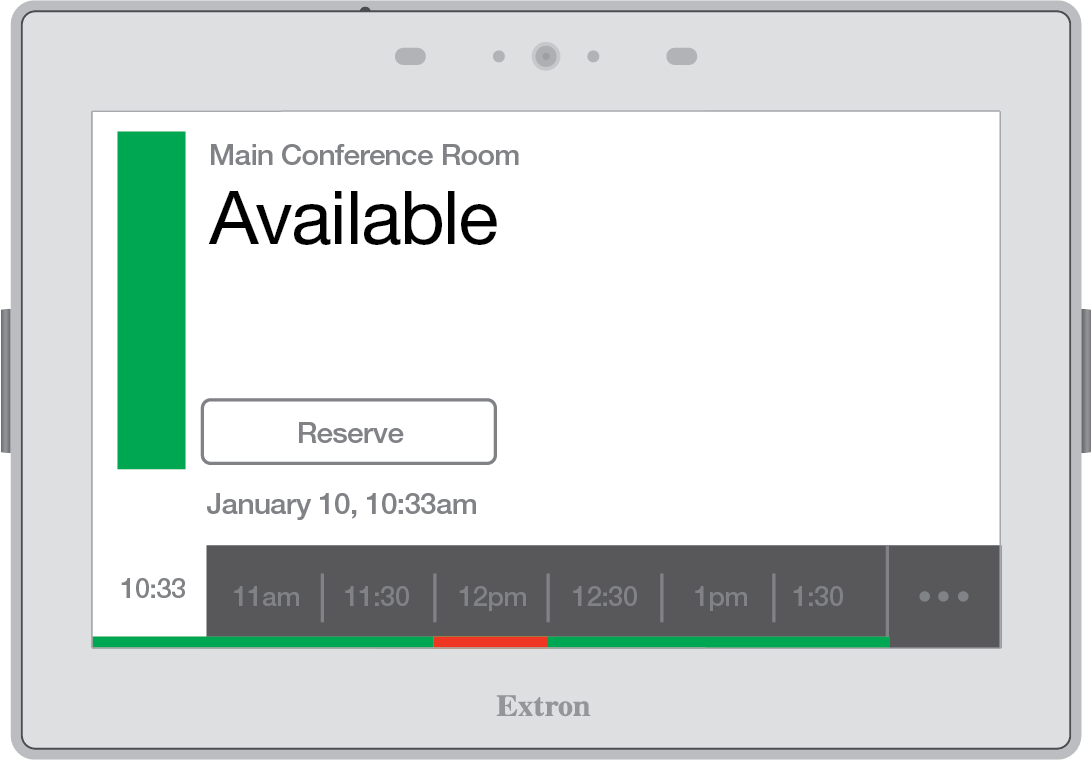Screen dimensions: 1092x760
Task: Open the 12:30 slot on the schedule strip
Action: (604, 596)
